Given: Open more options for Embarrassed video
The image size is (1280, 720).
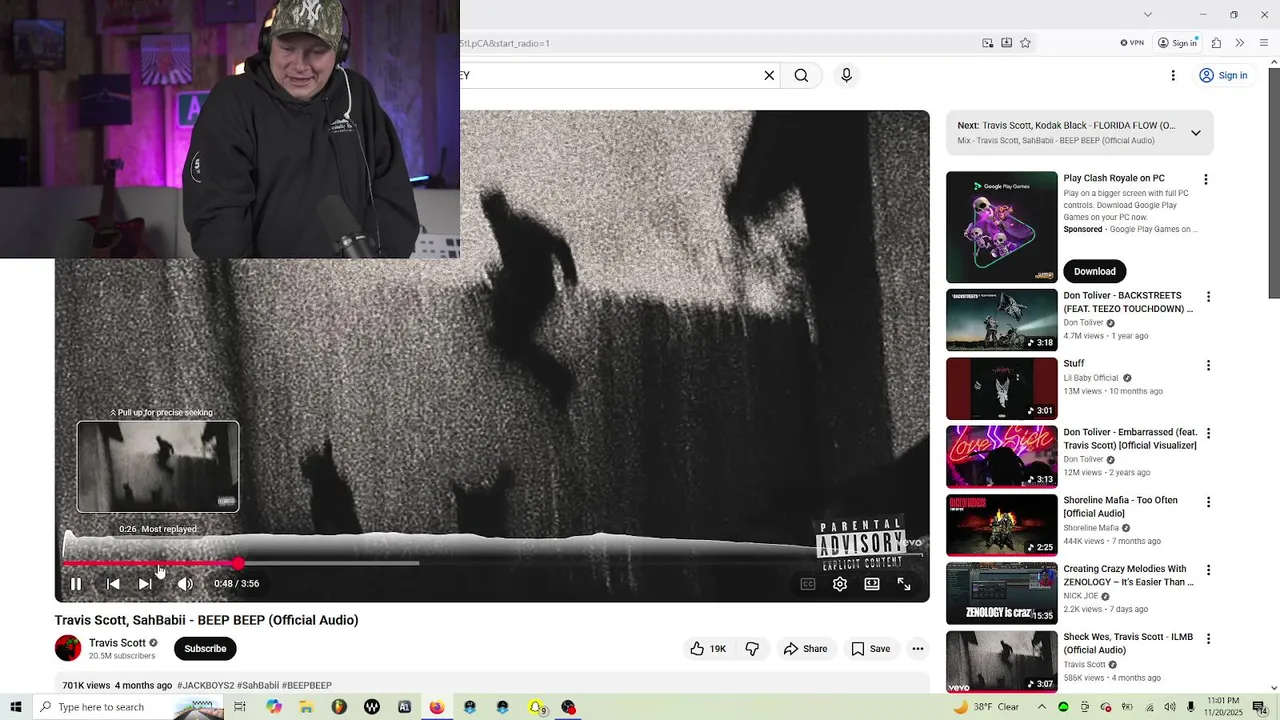Looking at the screenshot, I should pyautogui.click(x=1208, y=433).
